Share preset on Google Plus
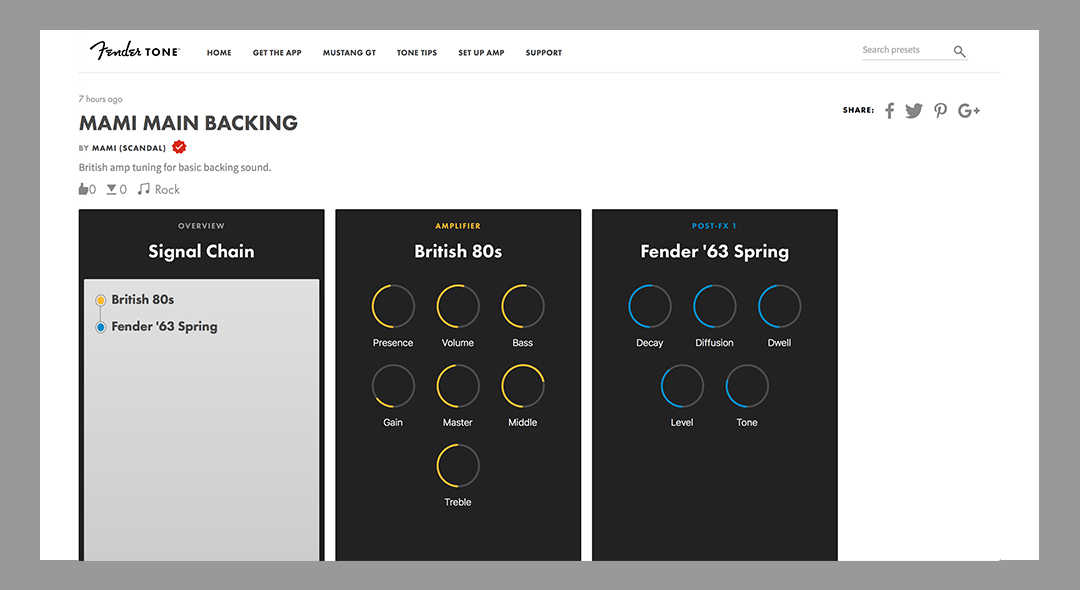 click(x=968, y=110)
